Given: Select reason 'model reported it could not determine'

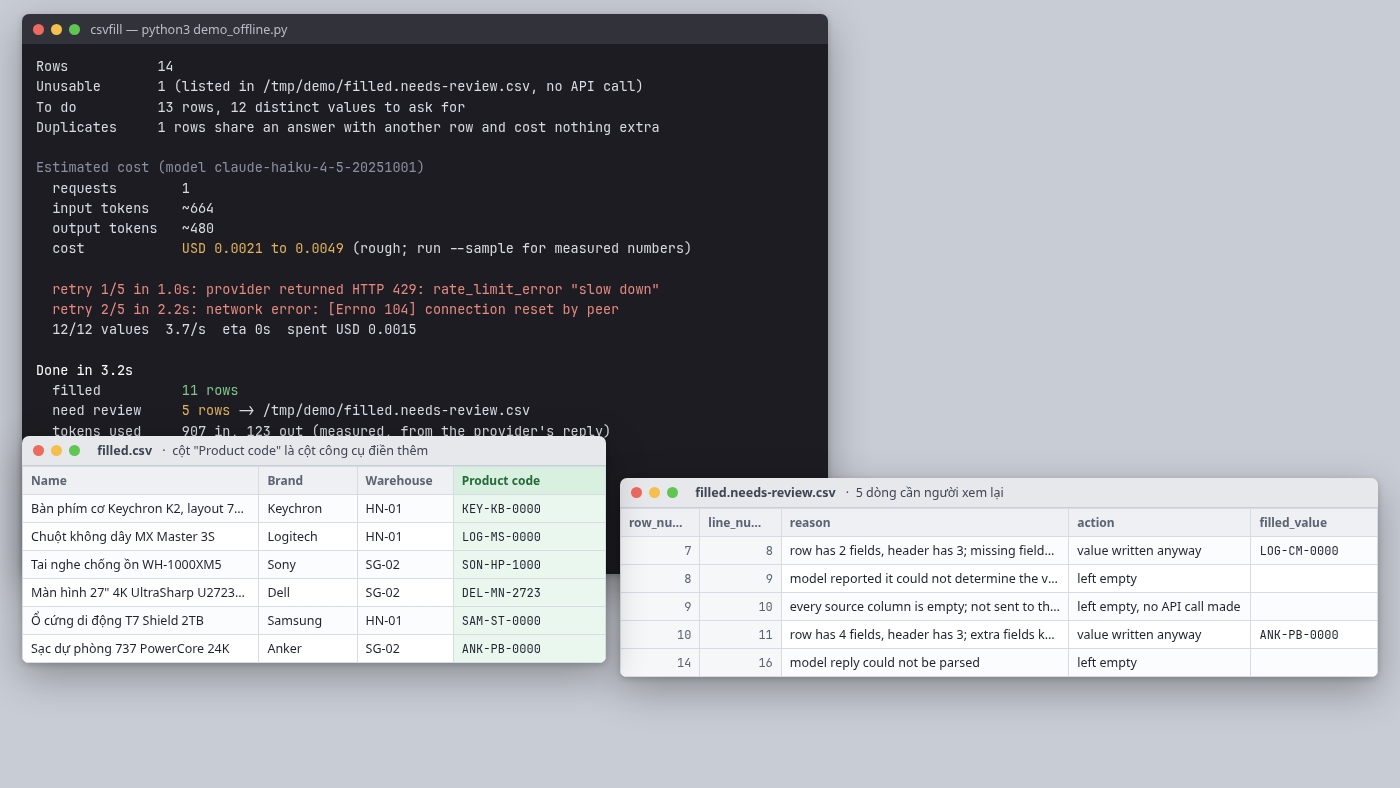Looking at the screenshot, I should click(x=925, y=579).
